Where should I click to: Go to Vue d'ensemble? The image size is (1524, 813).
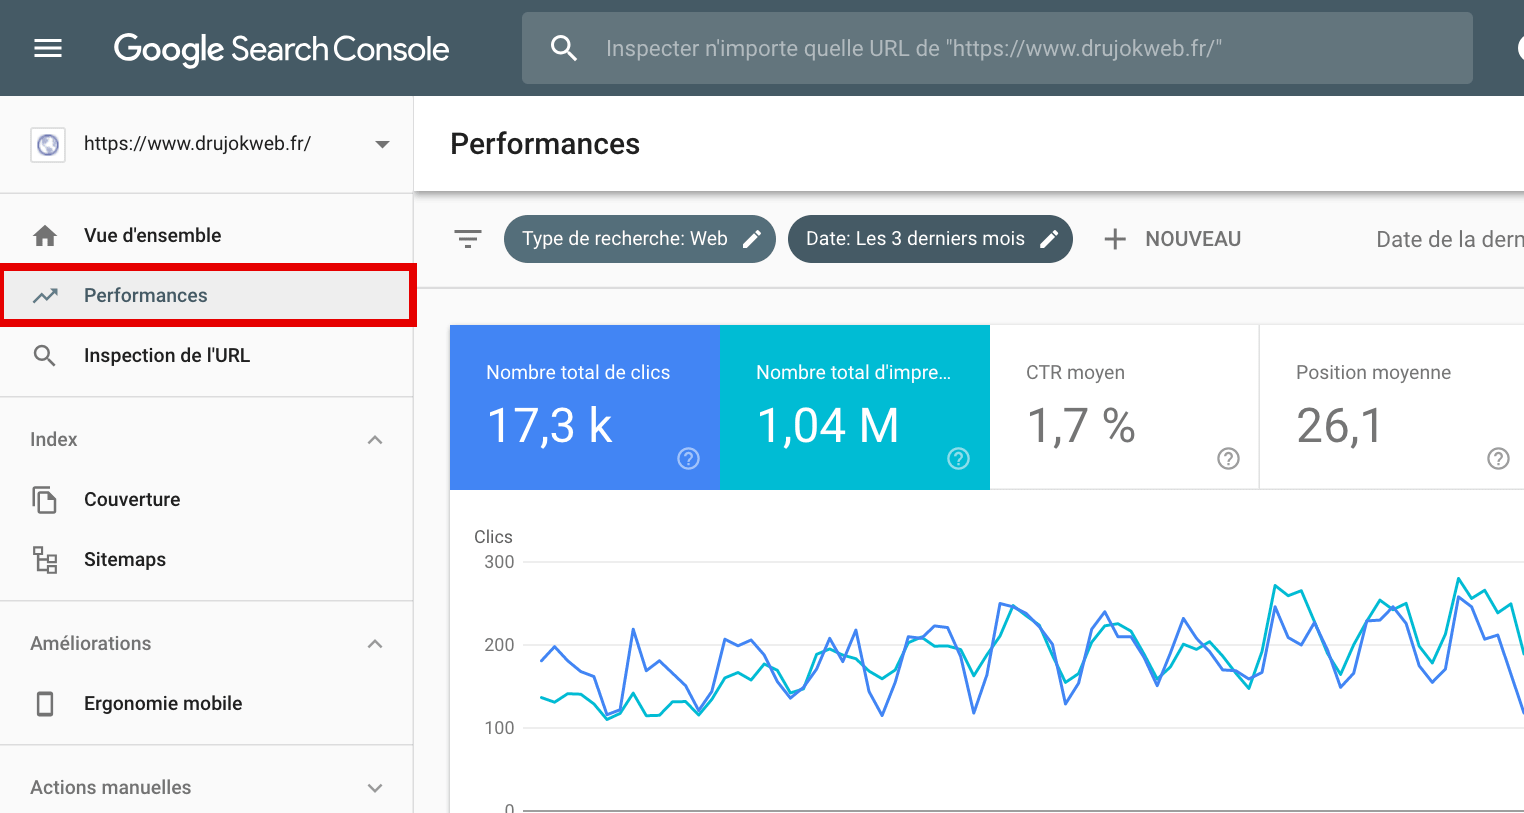(207, 236)
